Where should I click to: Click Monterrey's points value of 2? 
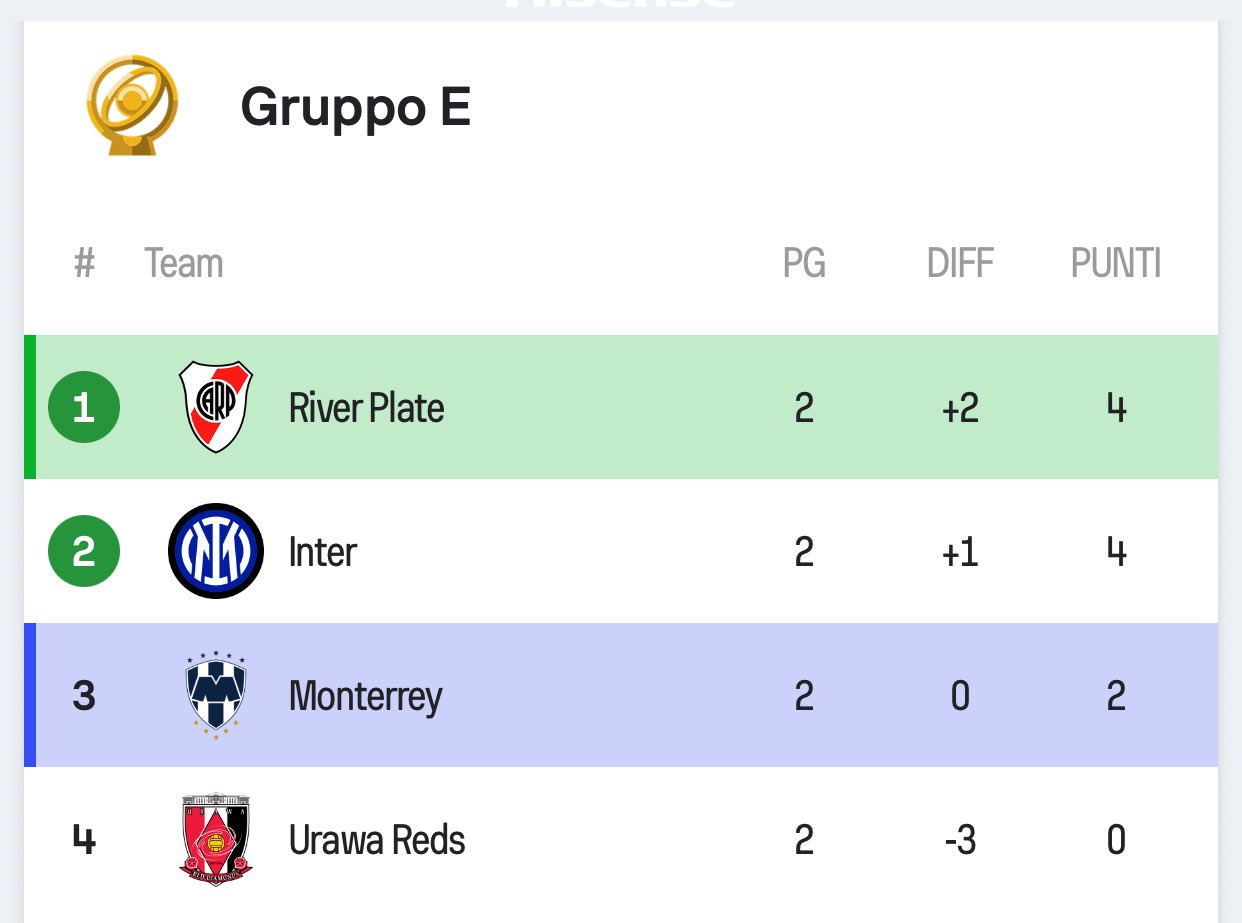[x=1116, y=696]
